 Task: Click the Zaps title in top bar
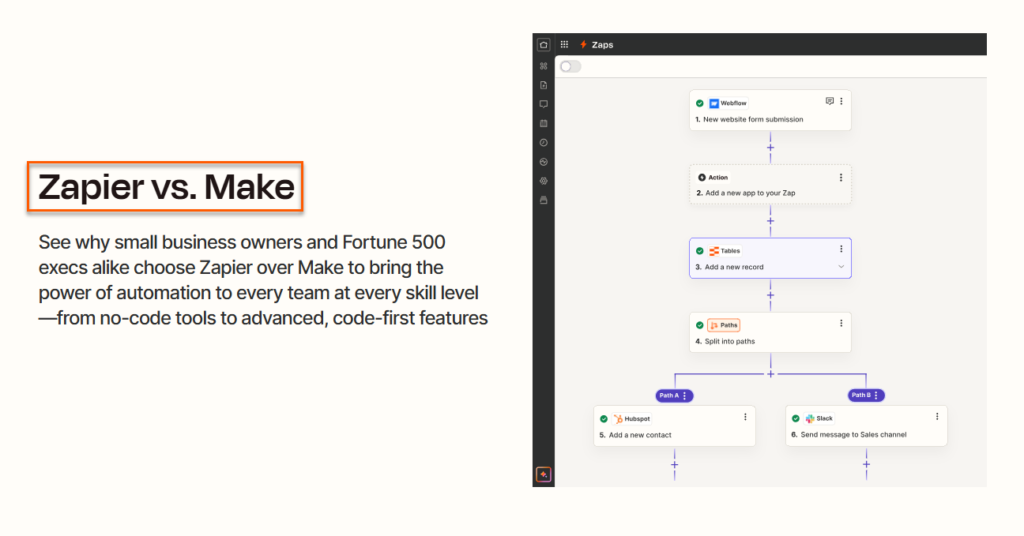(602, 45)
